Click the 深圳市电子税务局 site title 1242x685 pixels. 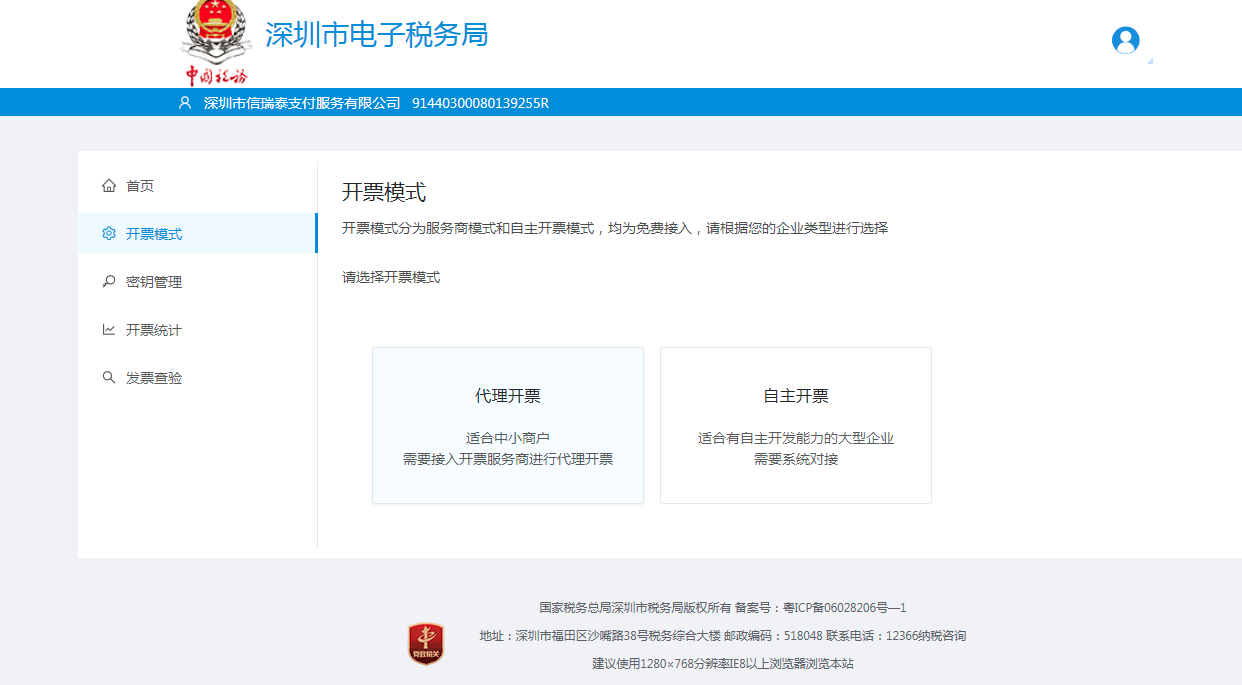376,35
